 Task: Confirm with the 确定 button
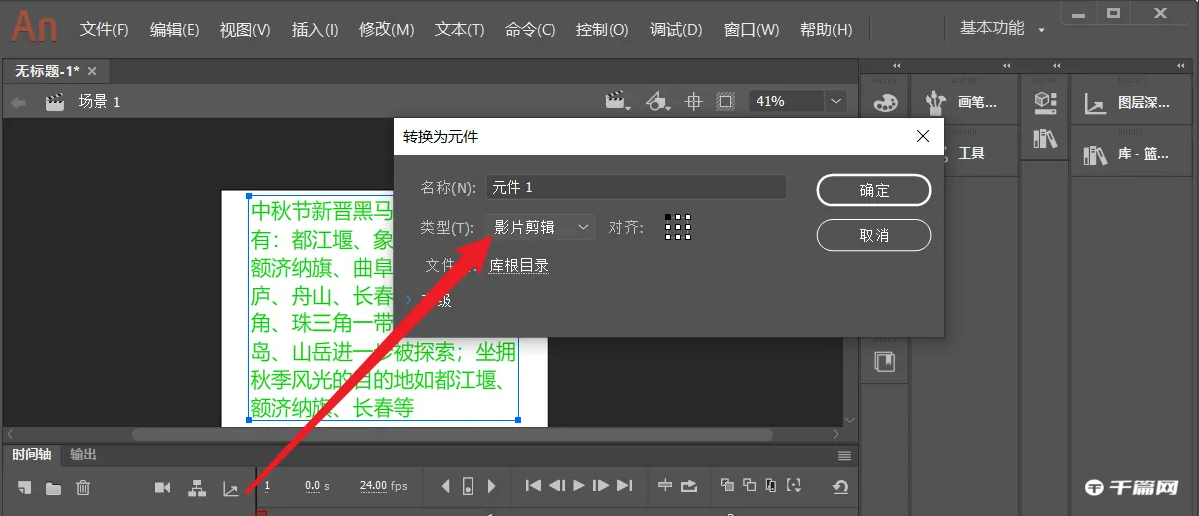[x=874, y=190]
